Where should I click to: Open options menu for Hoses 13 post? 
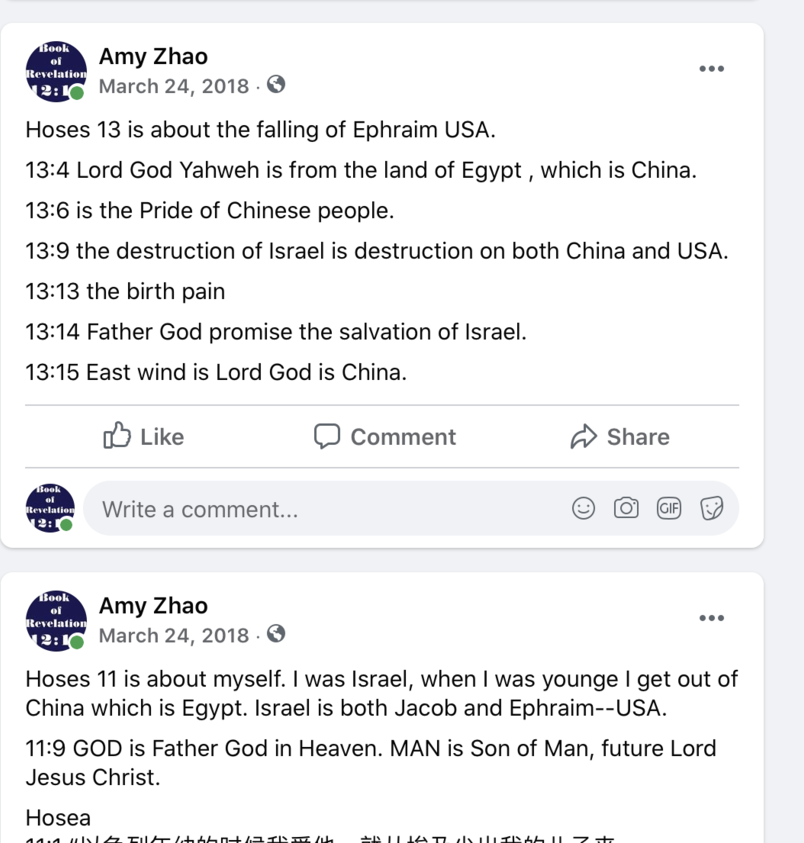pyautogui.click(x=711, y=69)
